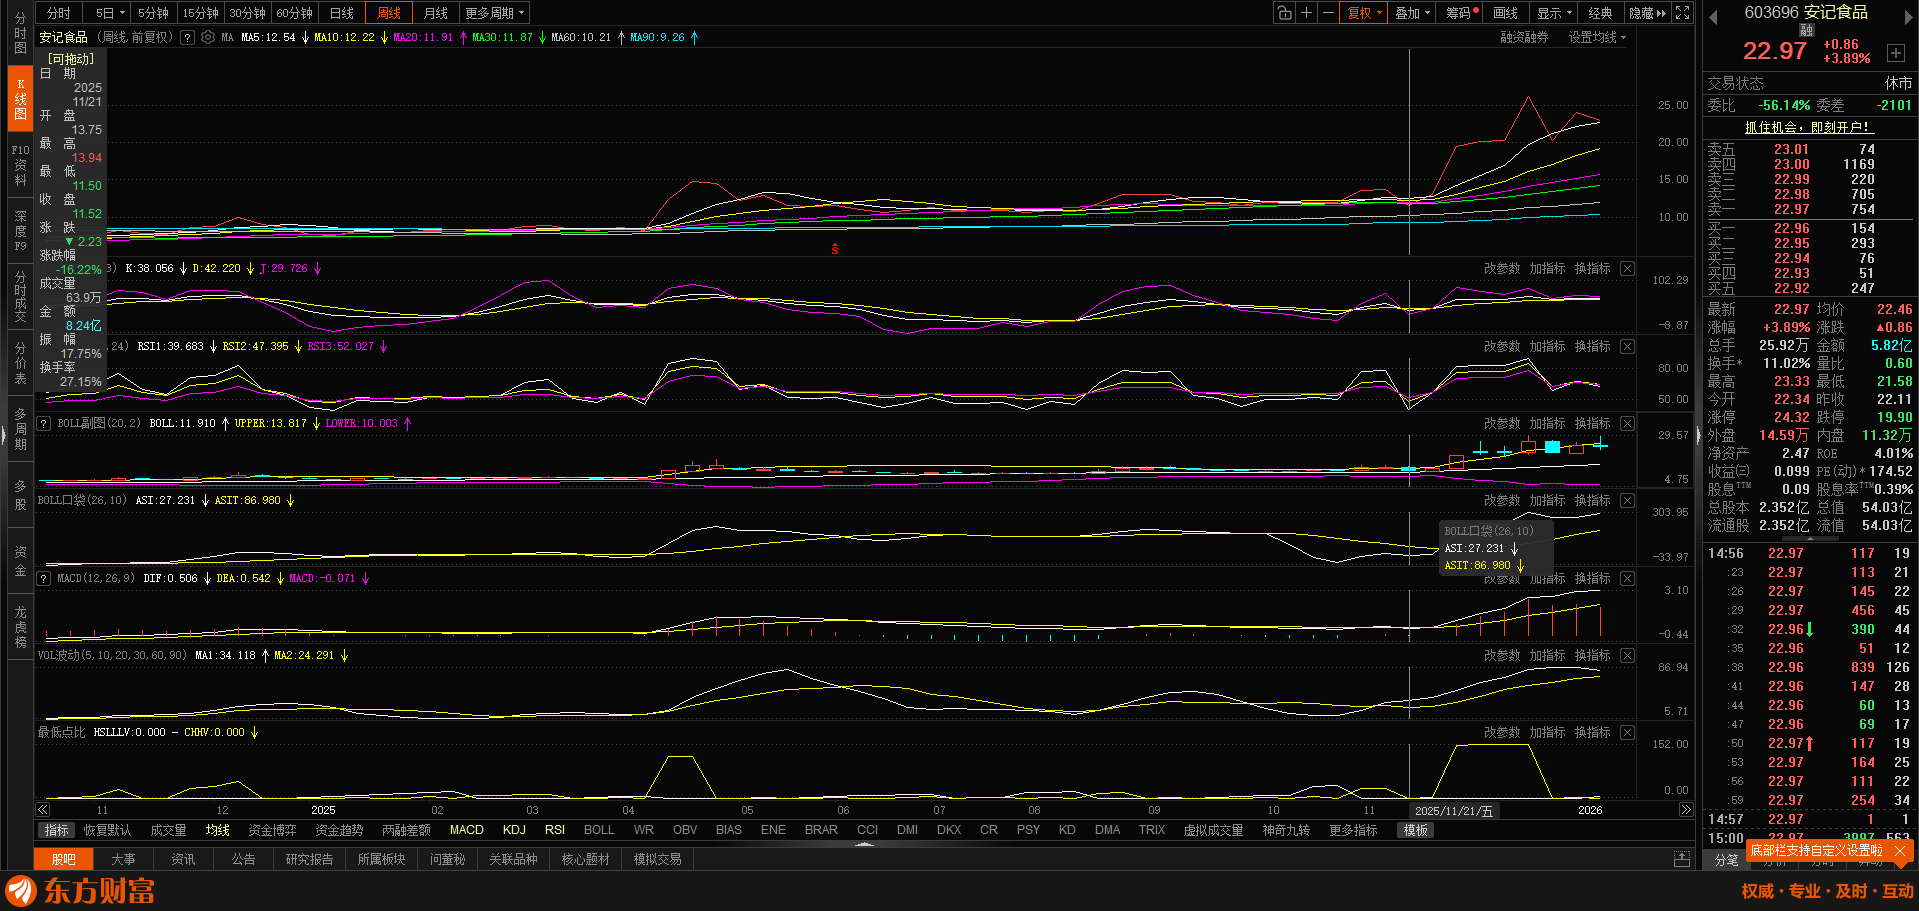Screen dimensions: 1919x911
Task: Close the KDJ indicator sub-panel
Action: click(1627, 269)
